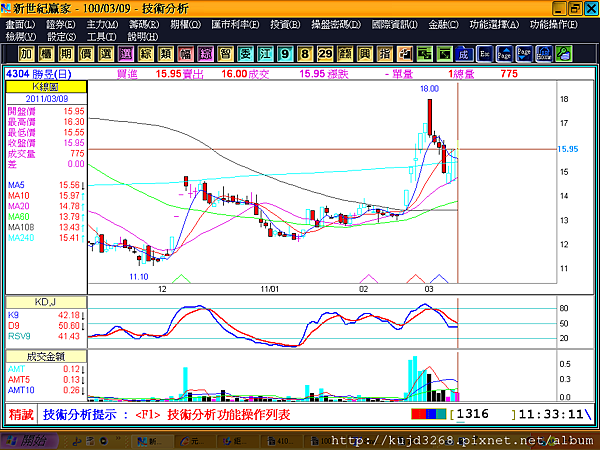Viewport: 600px width, 450px height.
Task: Open the 匯市利率(F) menu
Action: click(235, 24)
